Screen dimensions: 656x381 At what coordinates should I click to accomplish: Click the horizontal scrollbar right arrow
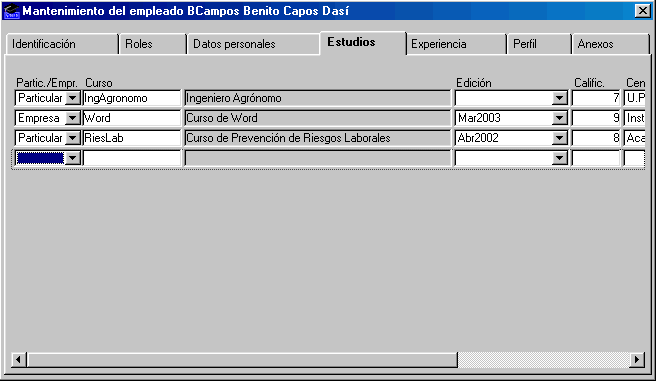point(637,359)
